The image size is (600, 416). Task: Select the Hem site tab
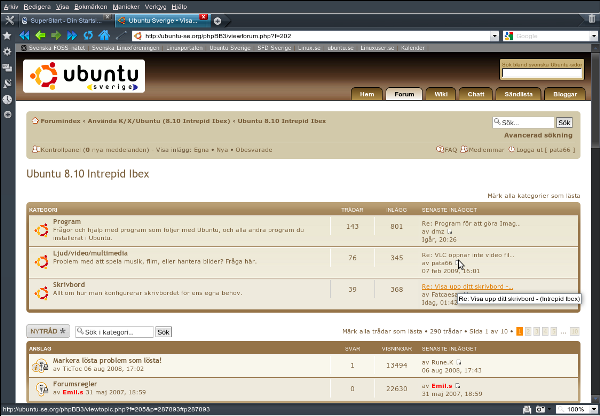click(367, 94)
